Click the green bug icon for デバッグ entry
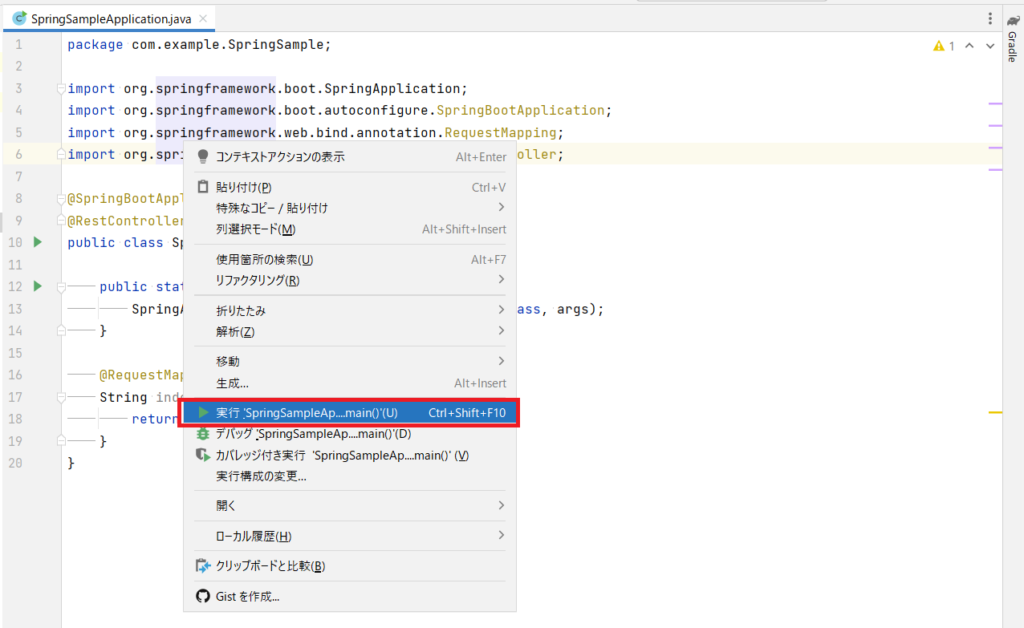Screen dimensions: 1024x628 pos(203,434)
